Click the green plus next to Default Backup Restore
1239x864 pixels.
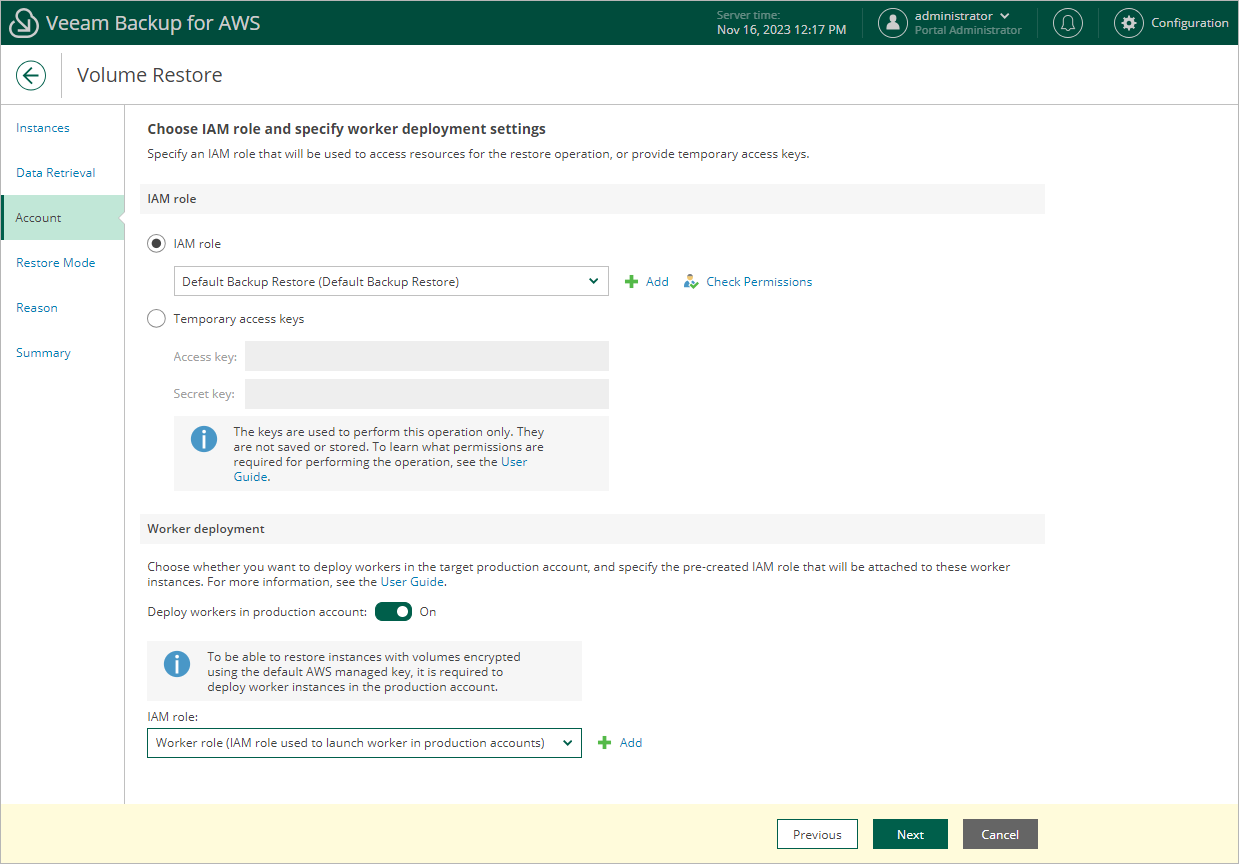[x=631, y=282]
